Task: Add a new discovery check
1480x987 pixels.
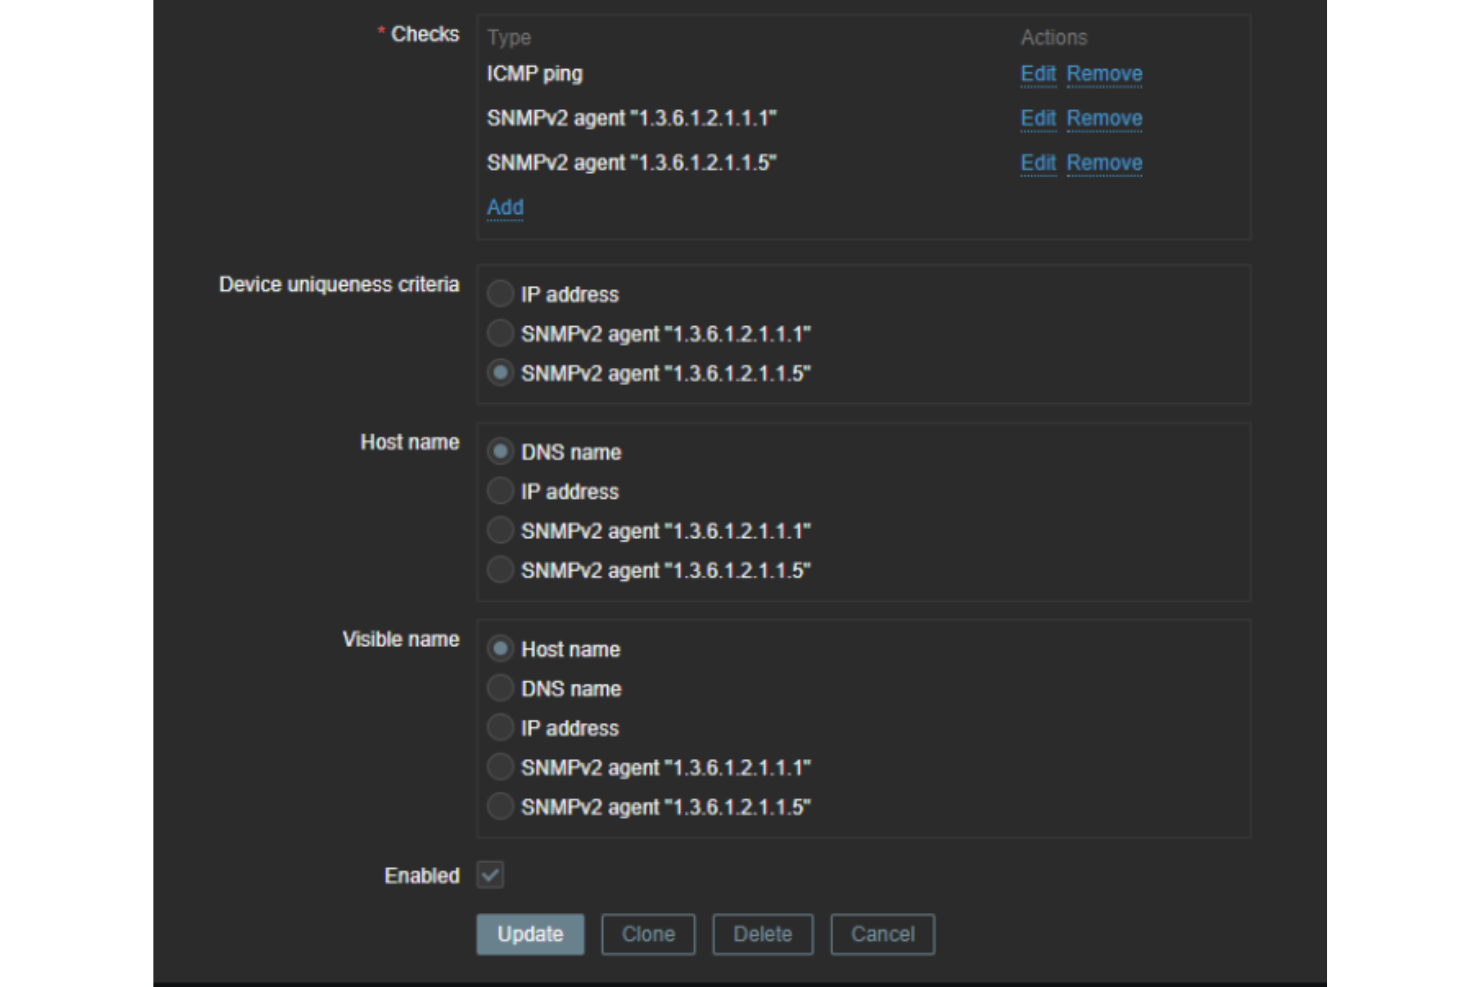Action: pyautogui.click(x=503, y=206)
